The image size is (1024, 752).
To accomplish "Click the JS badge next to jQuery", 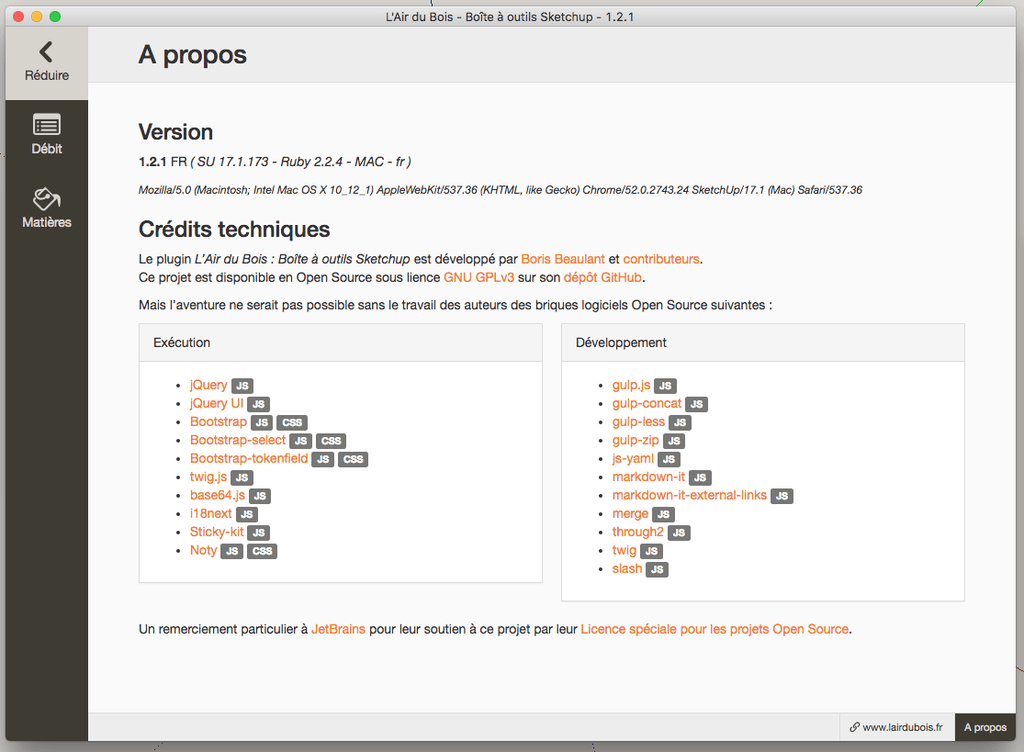I will point(242,386).
